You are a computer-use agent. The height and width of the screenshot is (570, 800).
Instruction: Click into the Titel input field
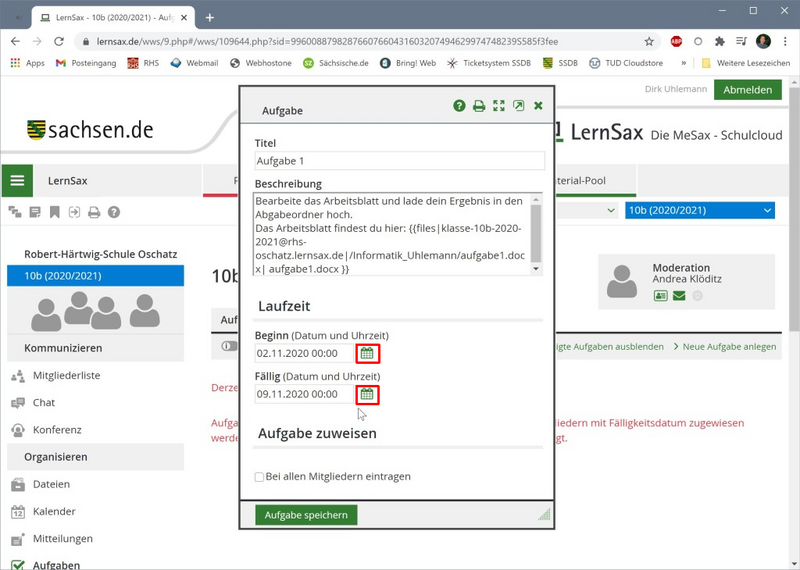pos(399,161)
